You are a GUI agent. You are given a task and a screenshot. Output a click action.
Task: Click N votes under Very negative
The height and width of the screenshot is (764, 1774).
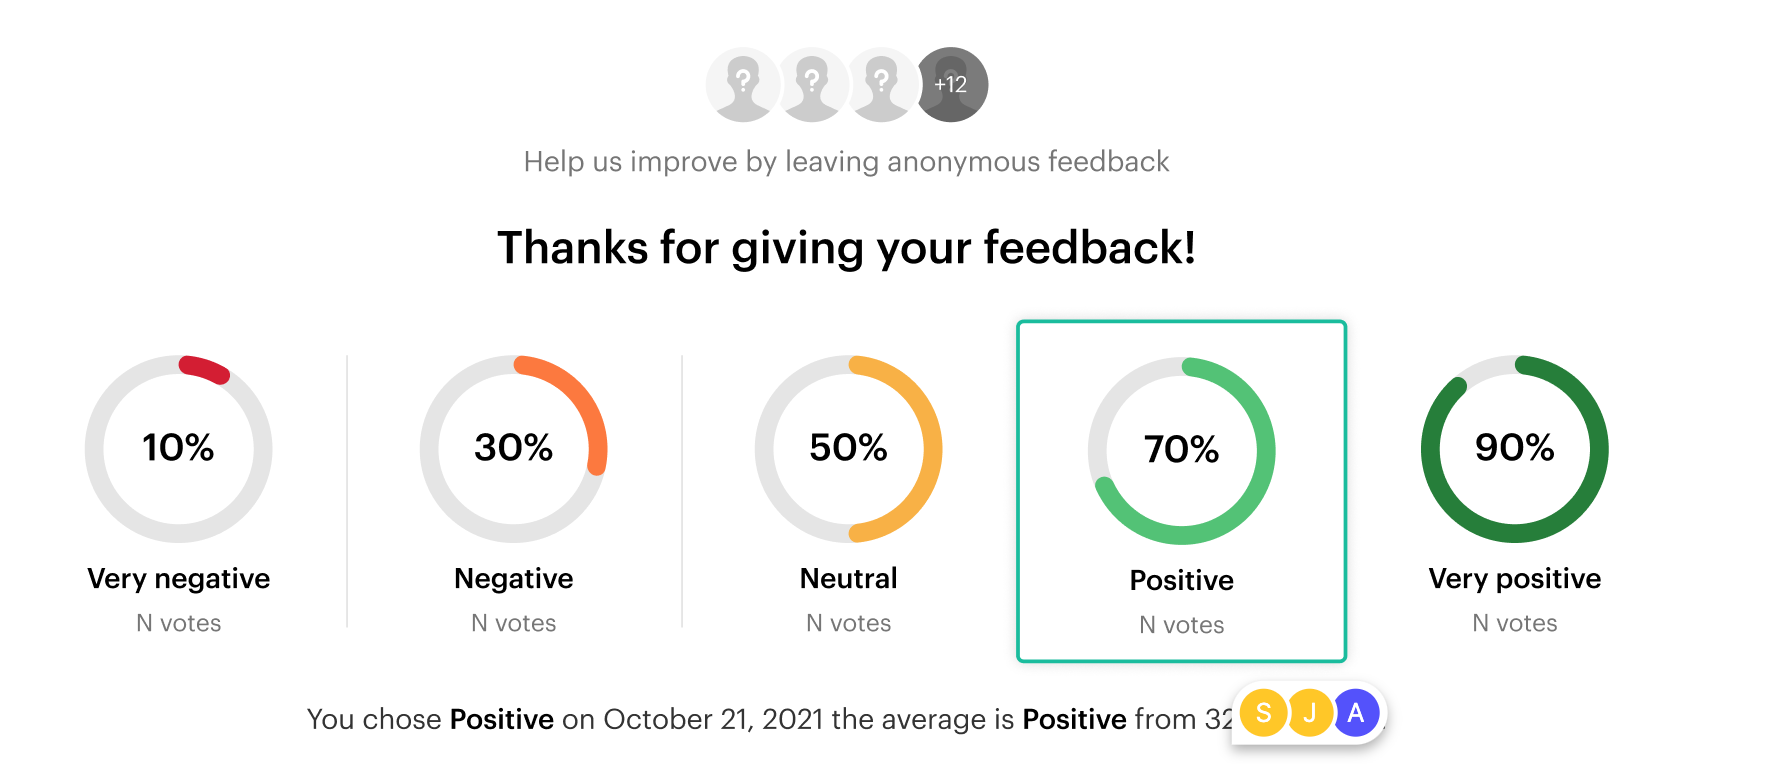[179, 623]
